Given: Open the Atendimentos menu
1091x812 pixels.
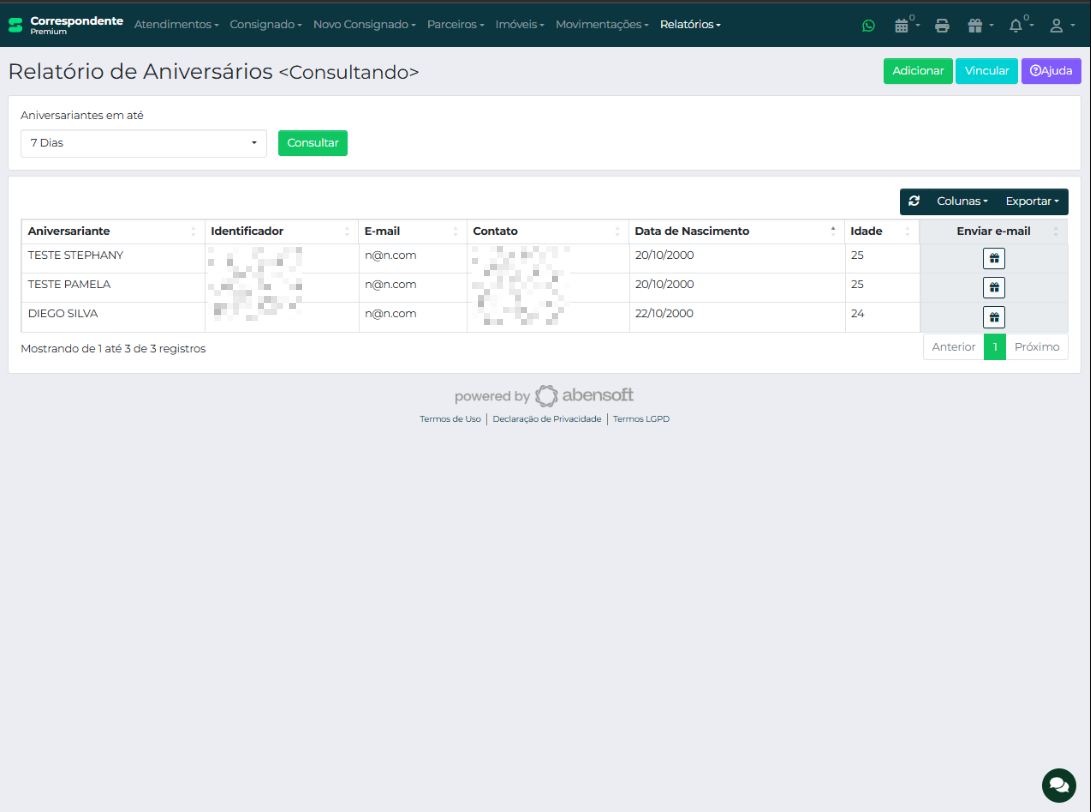Looking at the screenshot, I should pyautogui.click(x=176, y=24).
